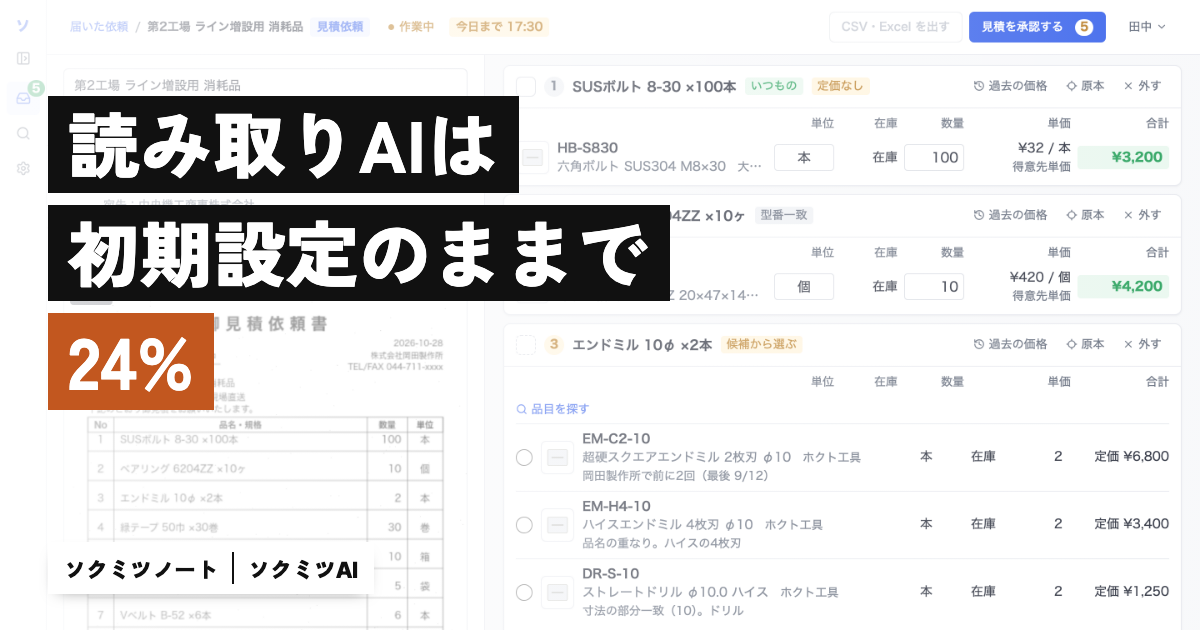The height and width of the screenshot is (630, 1200).
Task: Remove SUSボルト item with 外す
Action: pyautogui.click(x=1142, y=86)
